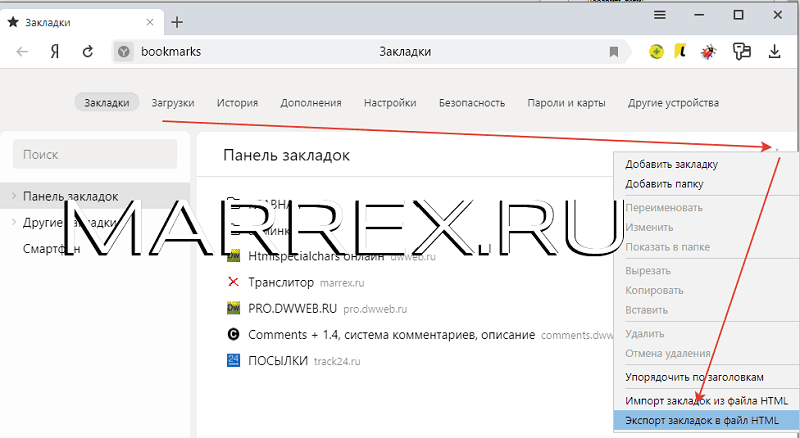Viewport: 800px width, 438px height.
Task: Reload the page
Action: [x=88, y=52]
